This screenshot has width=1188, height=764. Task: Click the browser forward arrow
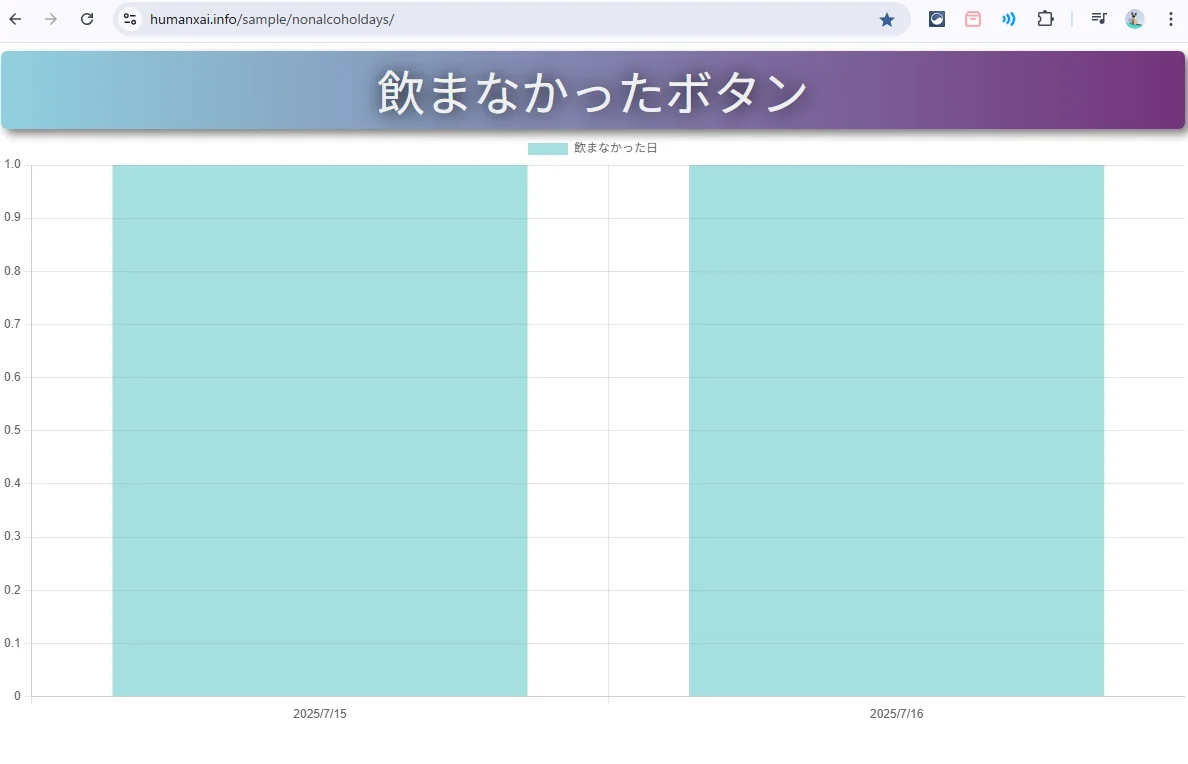51,19
